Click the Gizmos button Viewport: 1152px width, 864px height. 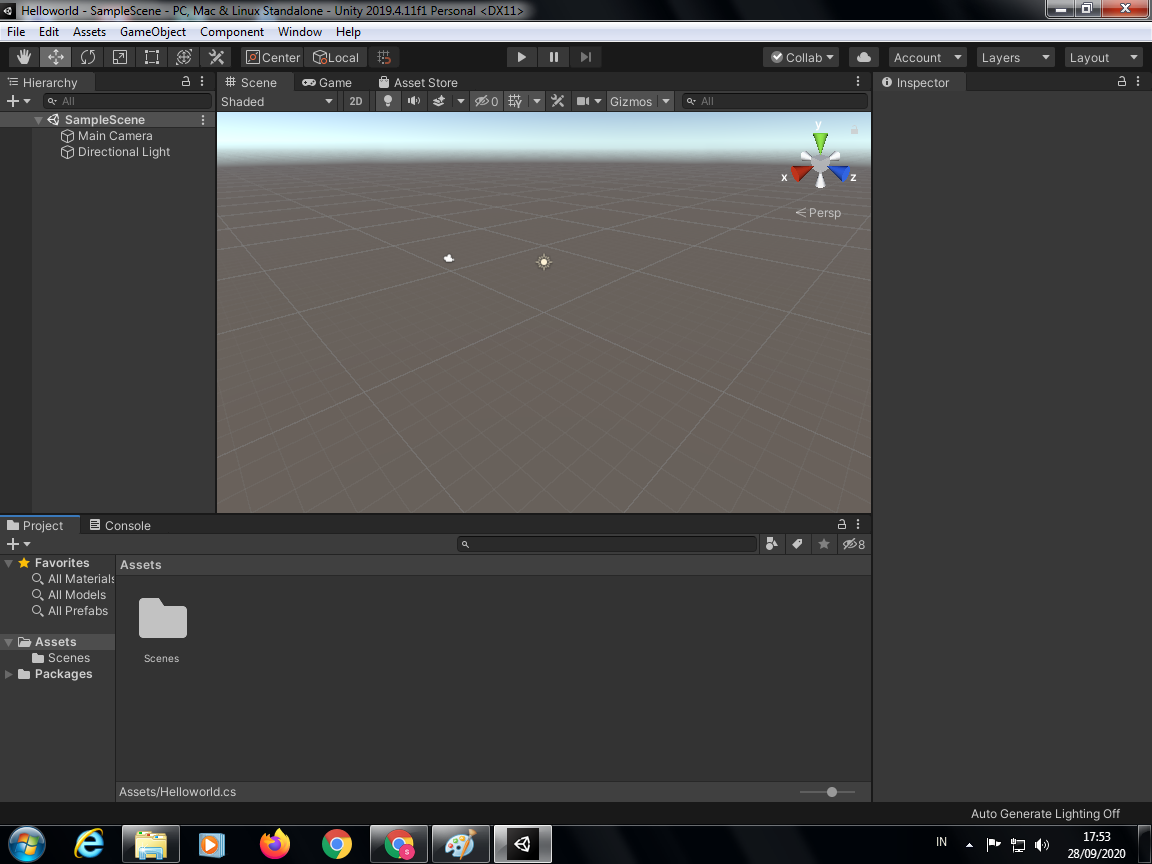pyautogui.click(x=631, y=101)
